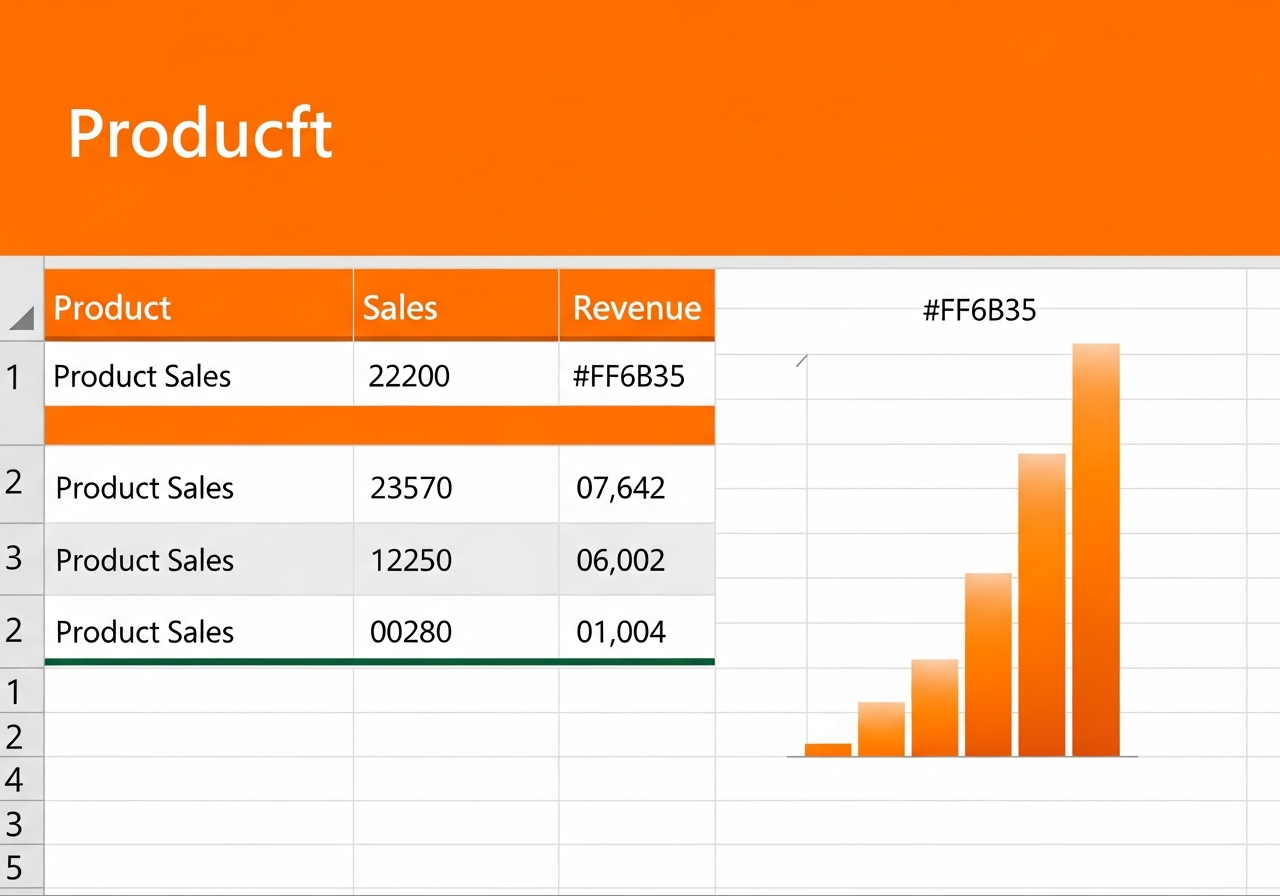Image resolution: width=1280 pixels, height=896 pixels.
Task: Select row header 3 beside 12250 row
Action: [x=14, y=557]
